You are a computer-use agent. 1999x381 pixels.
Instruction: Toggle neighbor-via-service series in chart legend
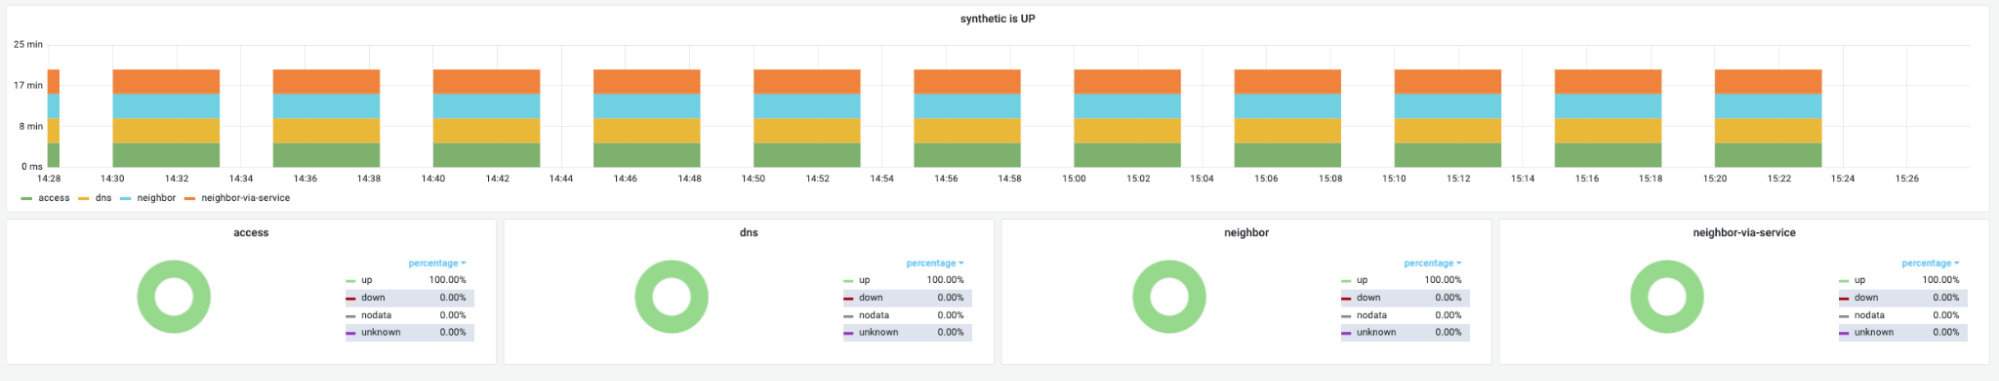238,198
